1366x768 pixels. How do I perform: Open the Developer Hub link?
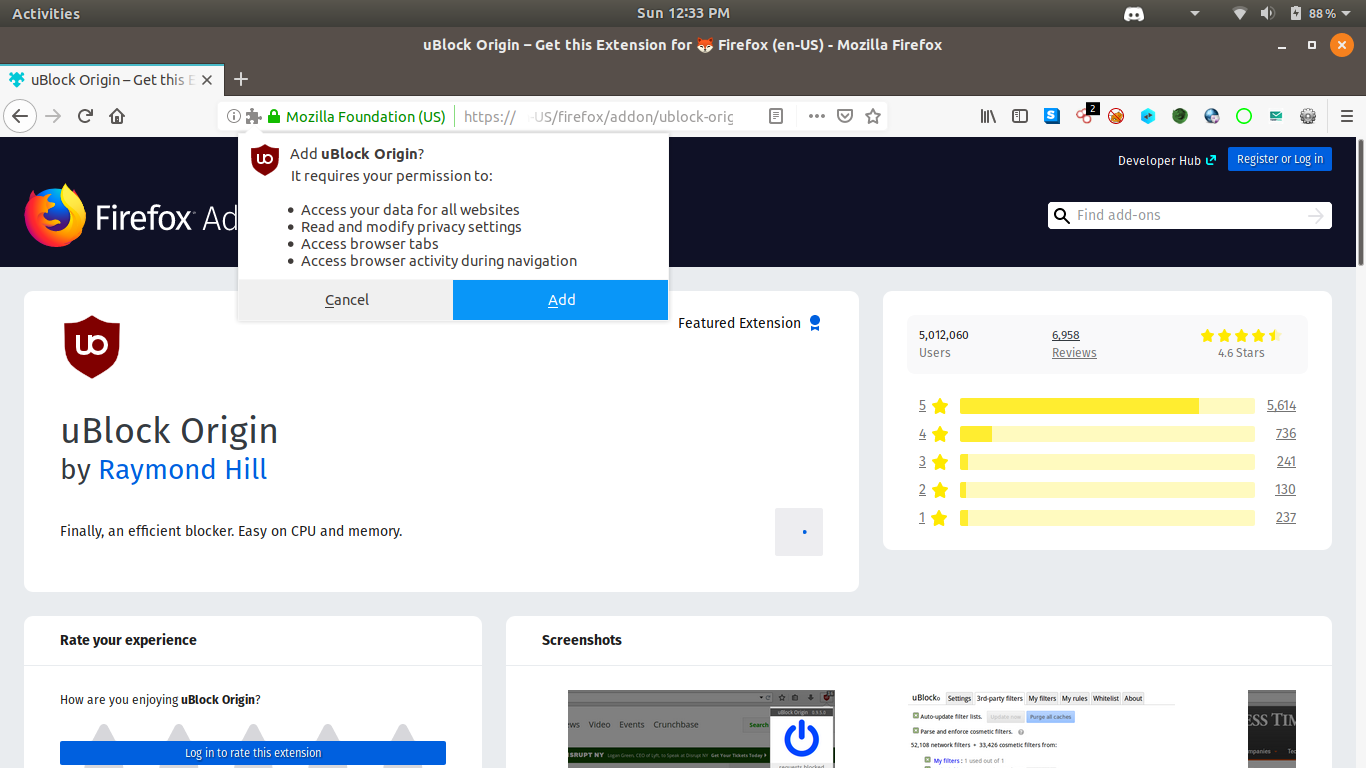pos(1167,160)
